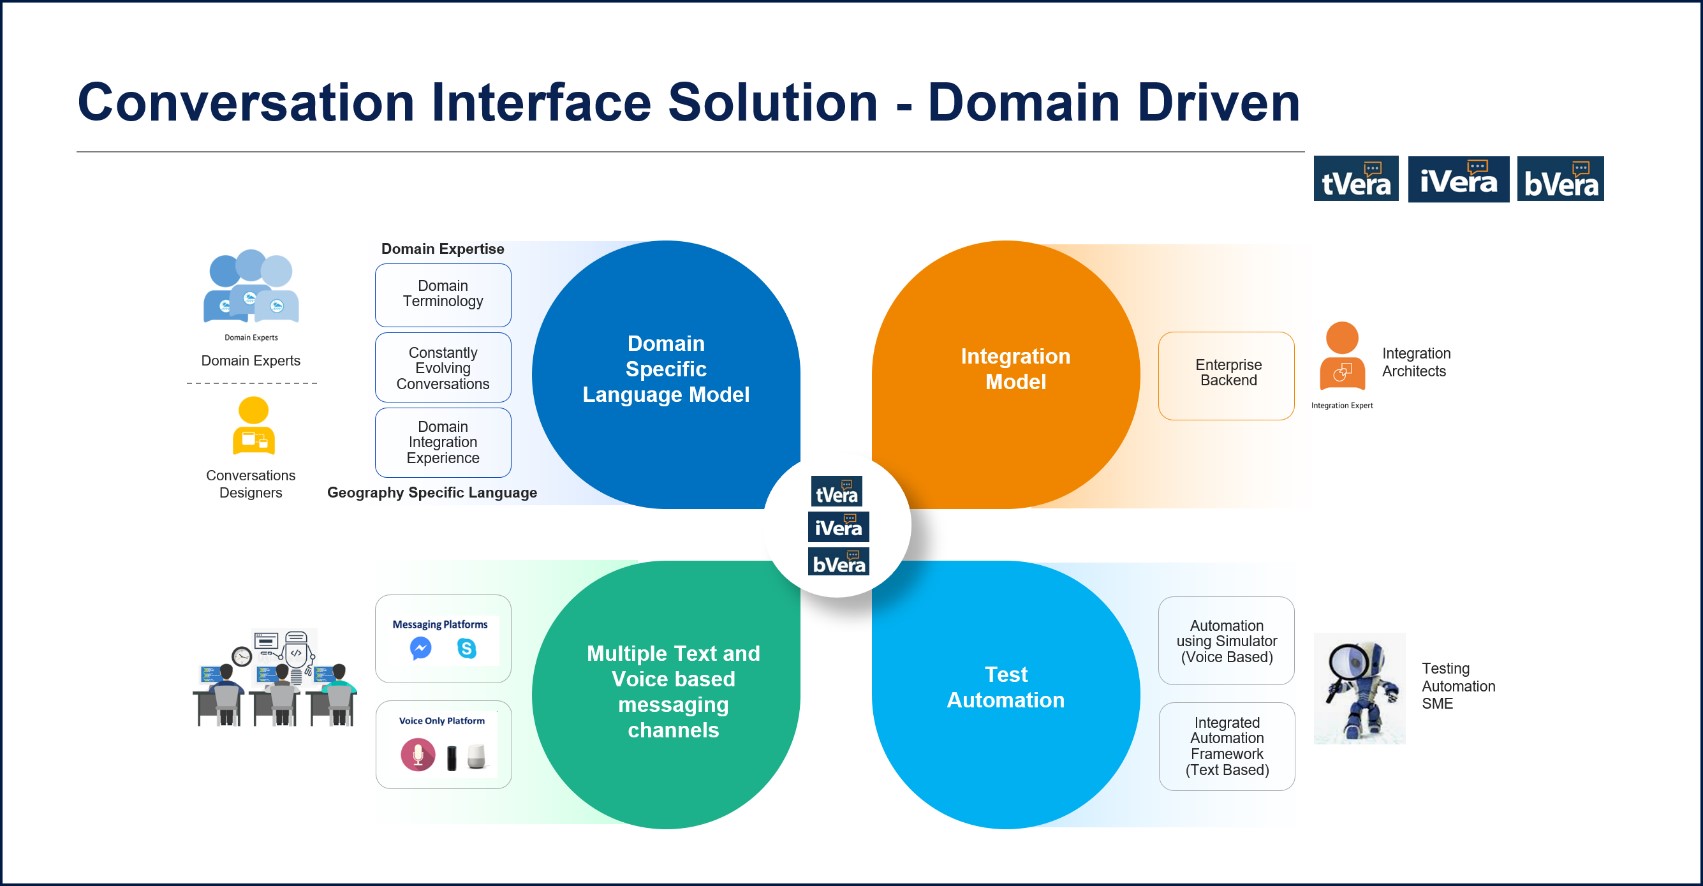Screen dimensions: 1703x886
Task: Click the blue Domain Specific Language Model circle
Action: (666, 370)
